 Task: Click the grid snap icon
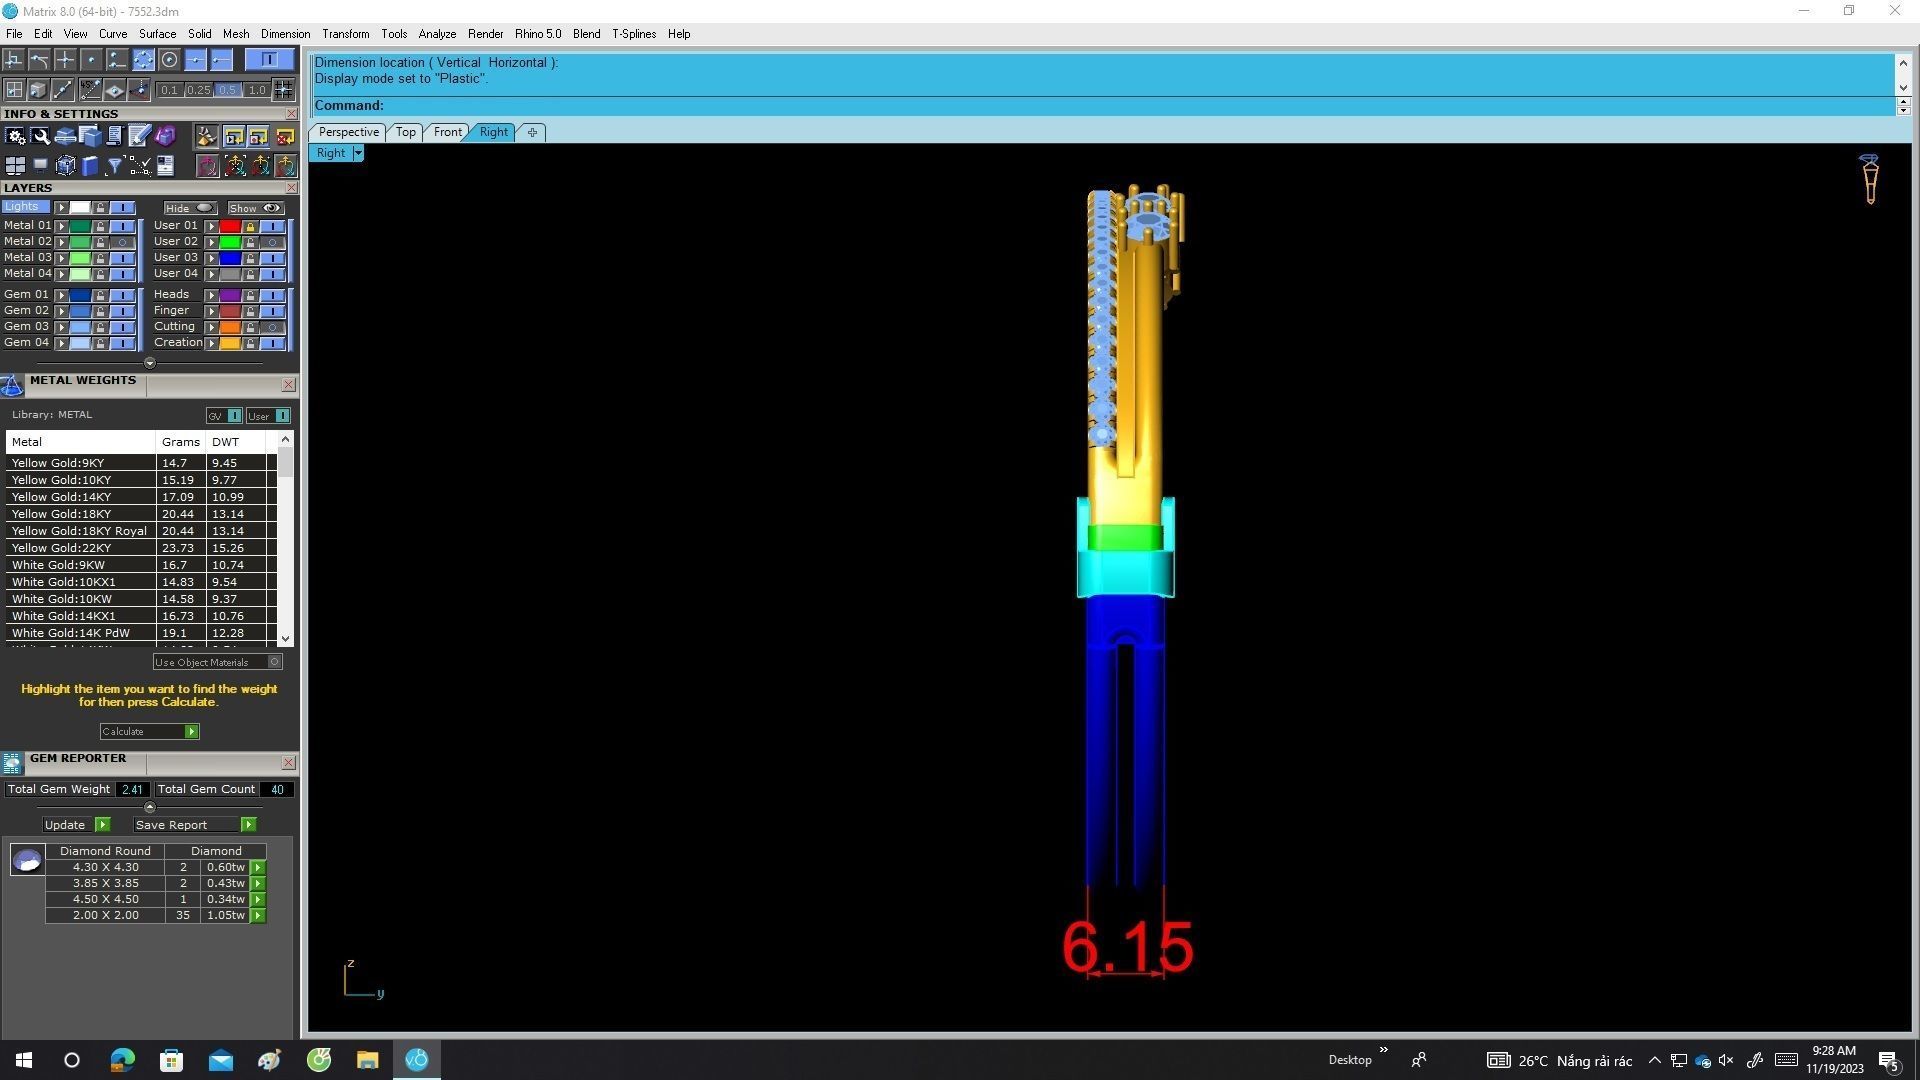[x=284, y=90]
